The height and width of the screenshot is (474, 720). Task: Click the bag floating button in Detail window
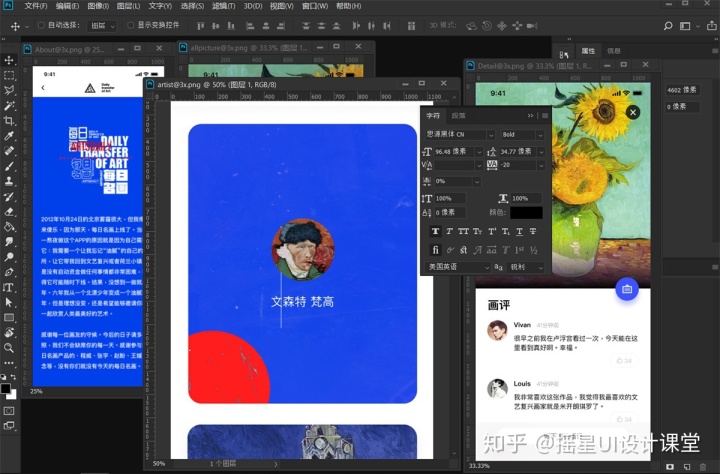[627, 289]
